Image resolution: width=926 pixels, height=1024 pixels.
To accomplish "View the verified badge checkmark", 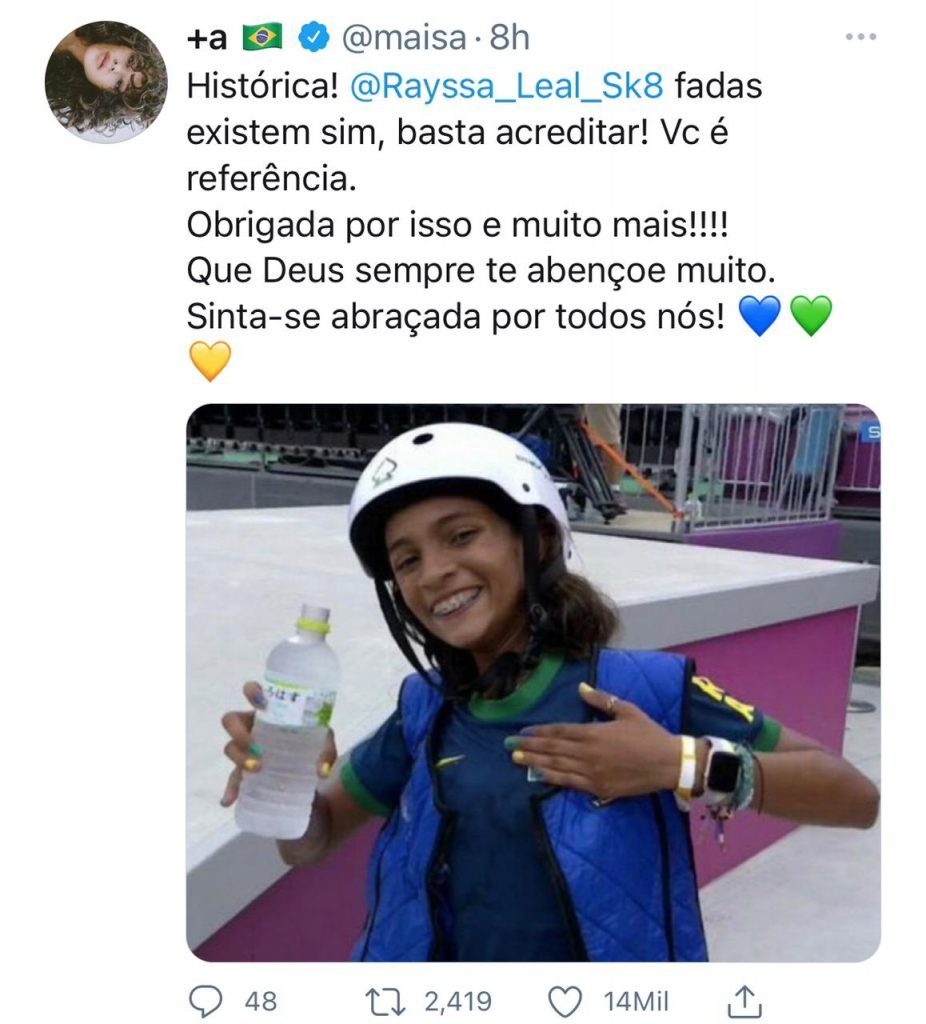I will point(313,37).
